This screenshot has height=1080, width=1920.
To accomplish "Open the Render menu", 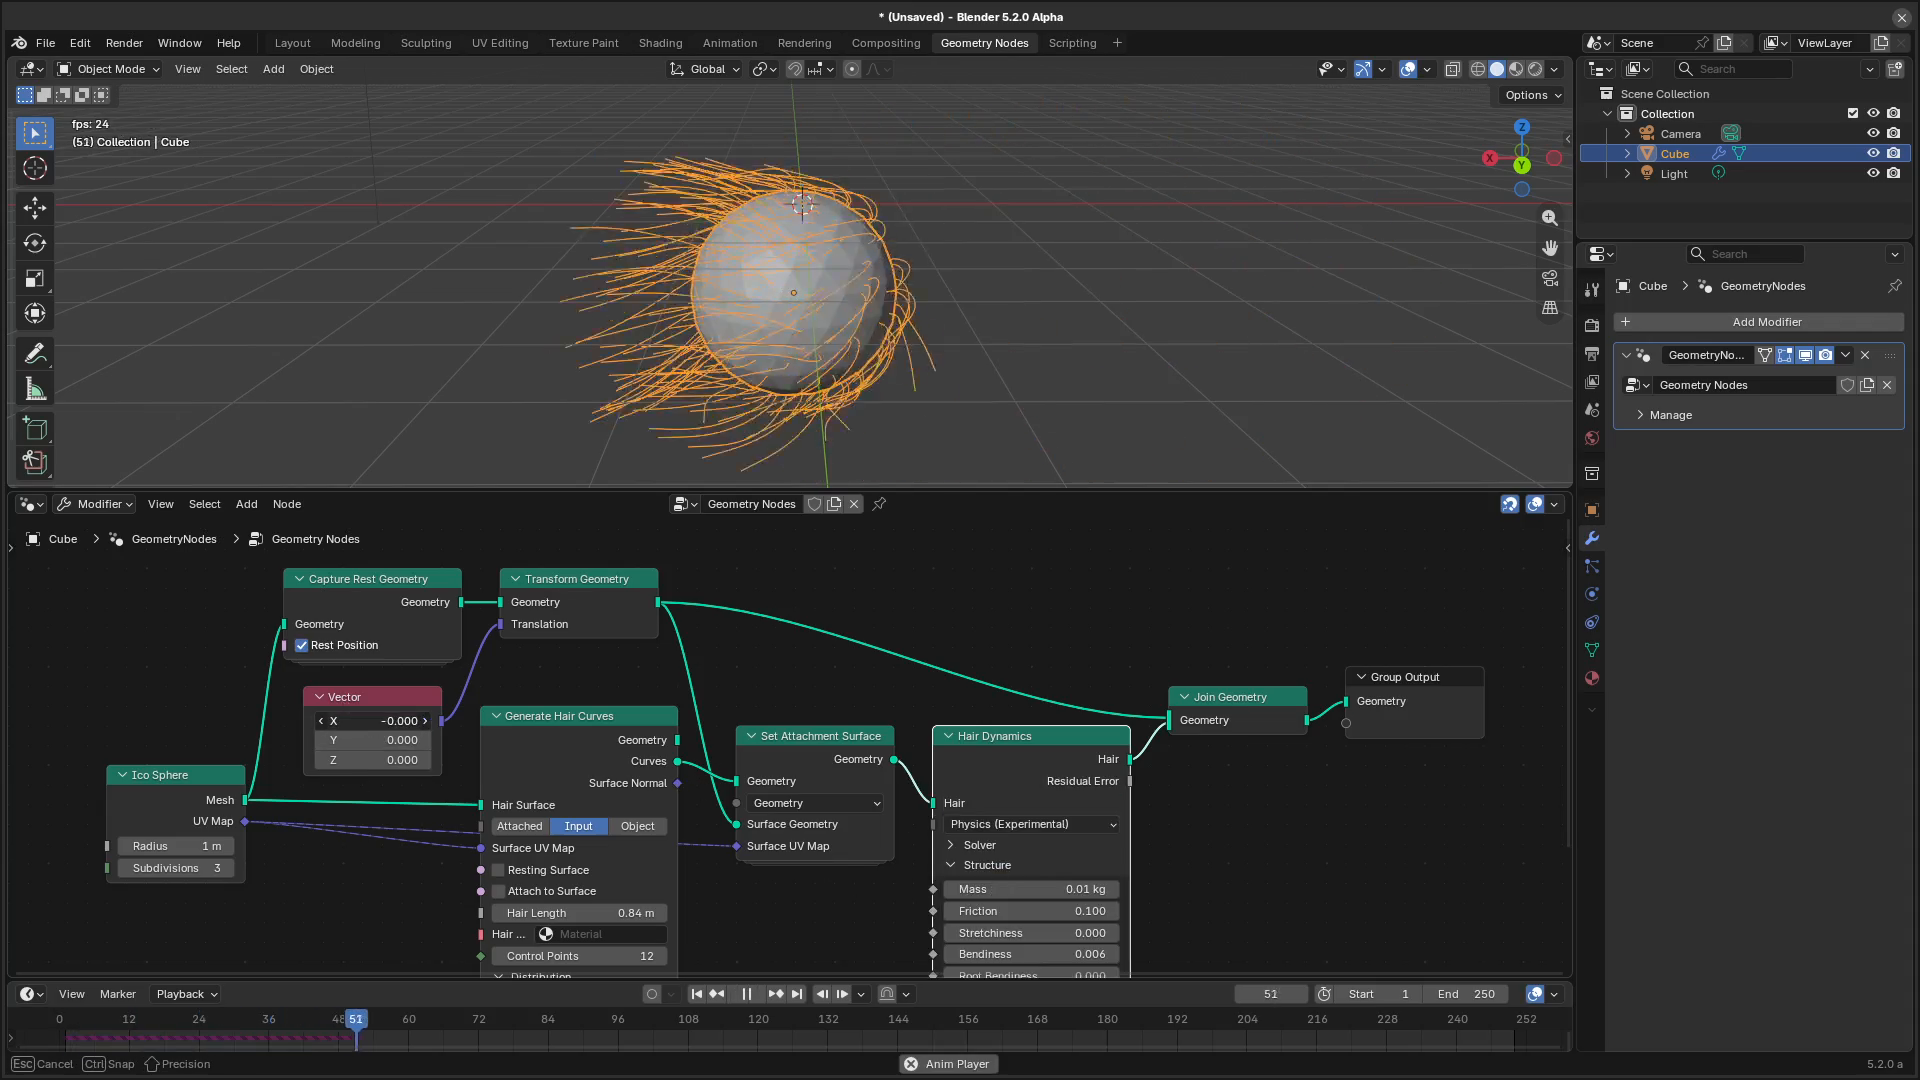I will (x=124, y=43).
